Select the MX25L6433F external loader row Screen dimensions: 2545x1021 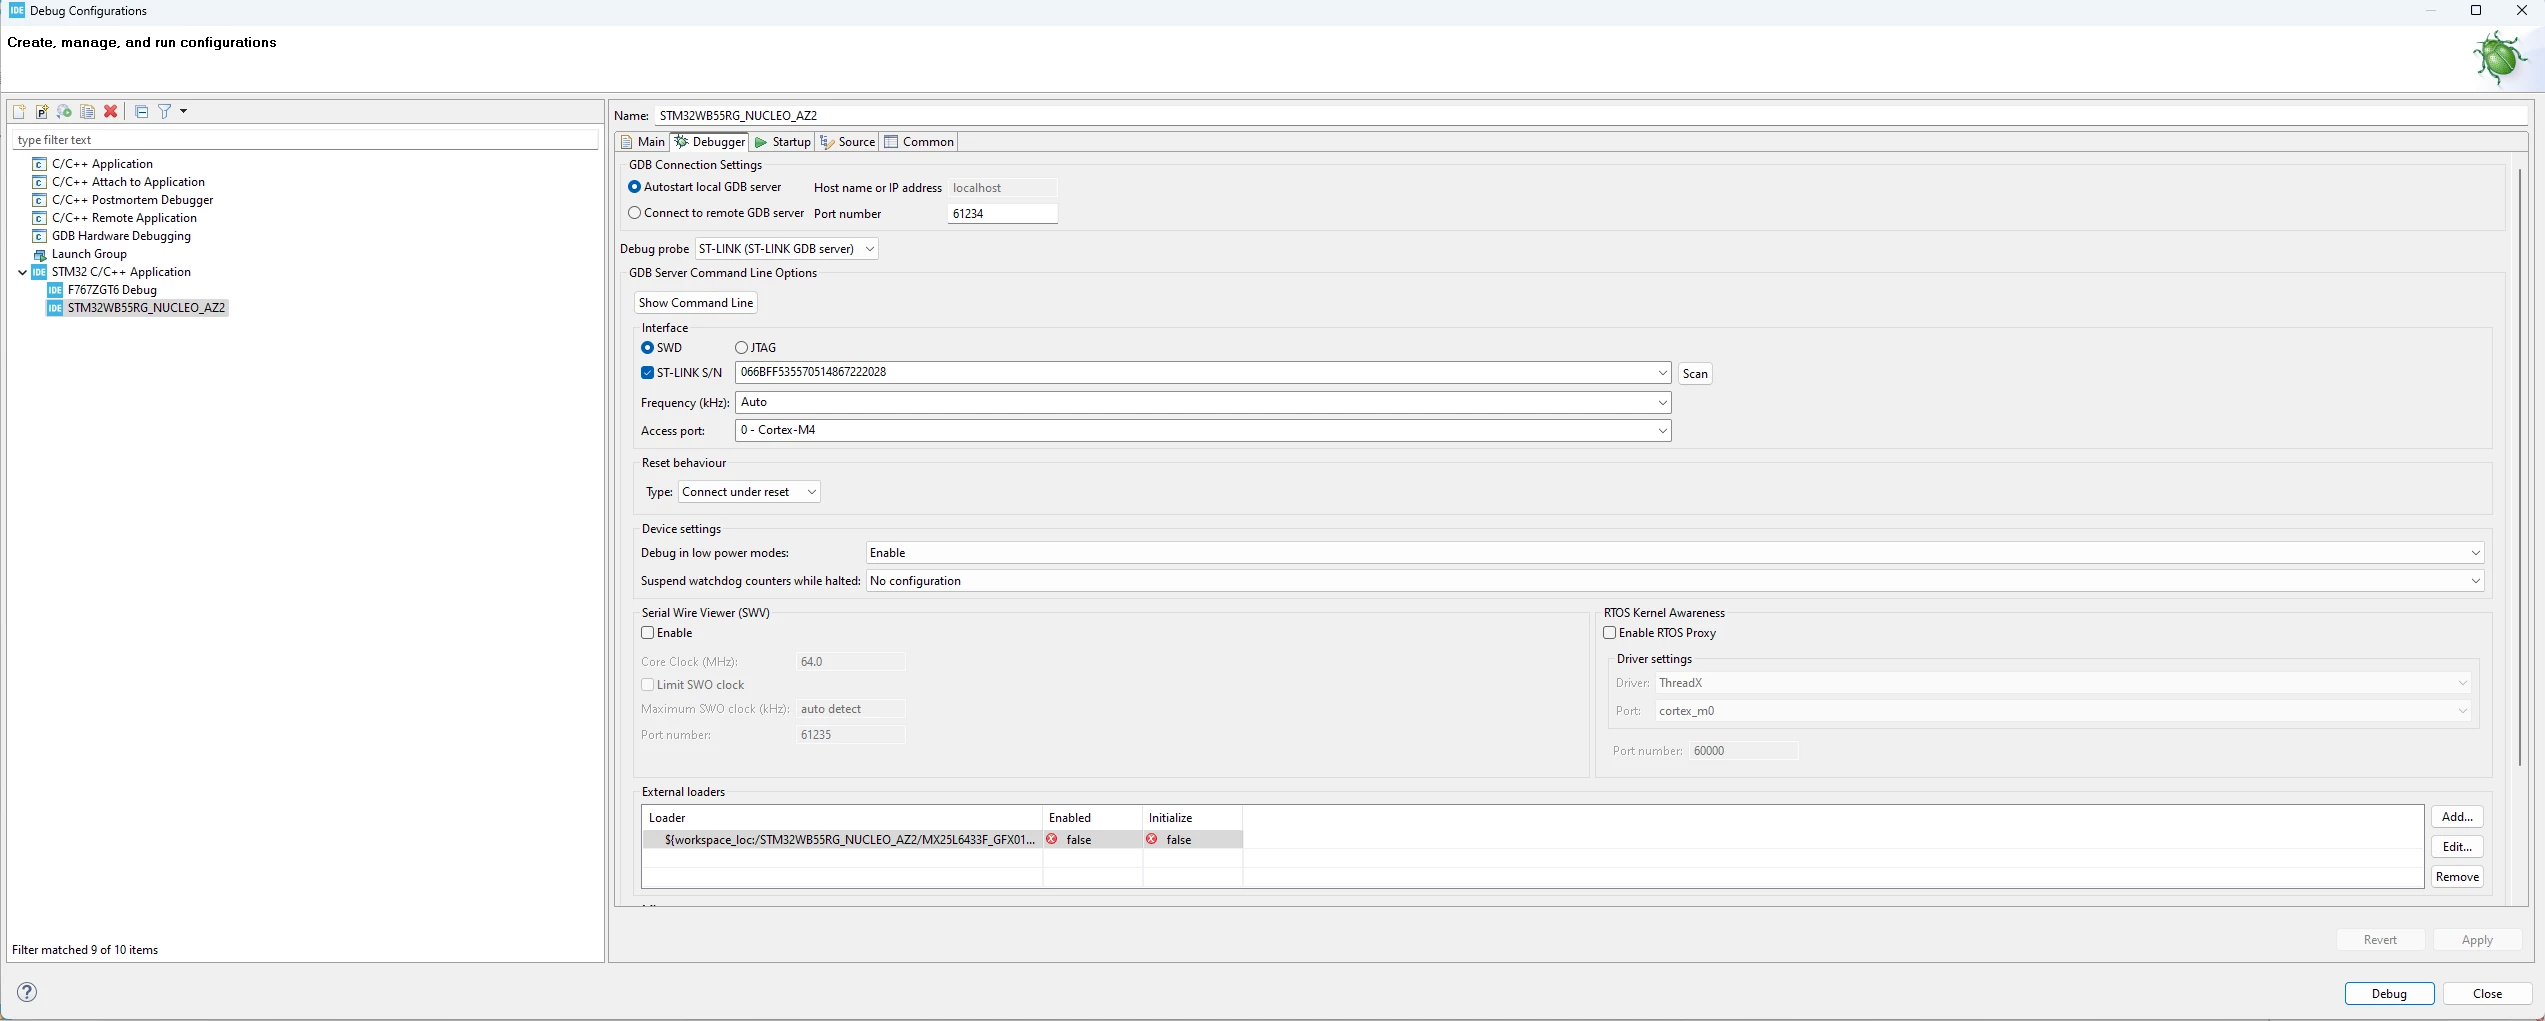[942, 840]
